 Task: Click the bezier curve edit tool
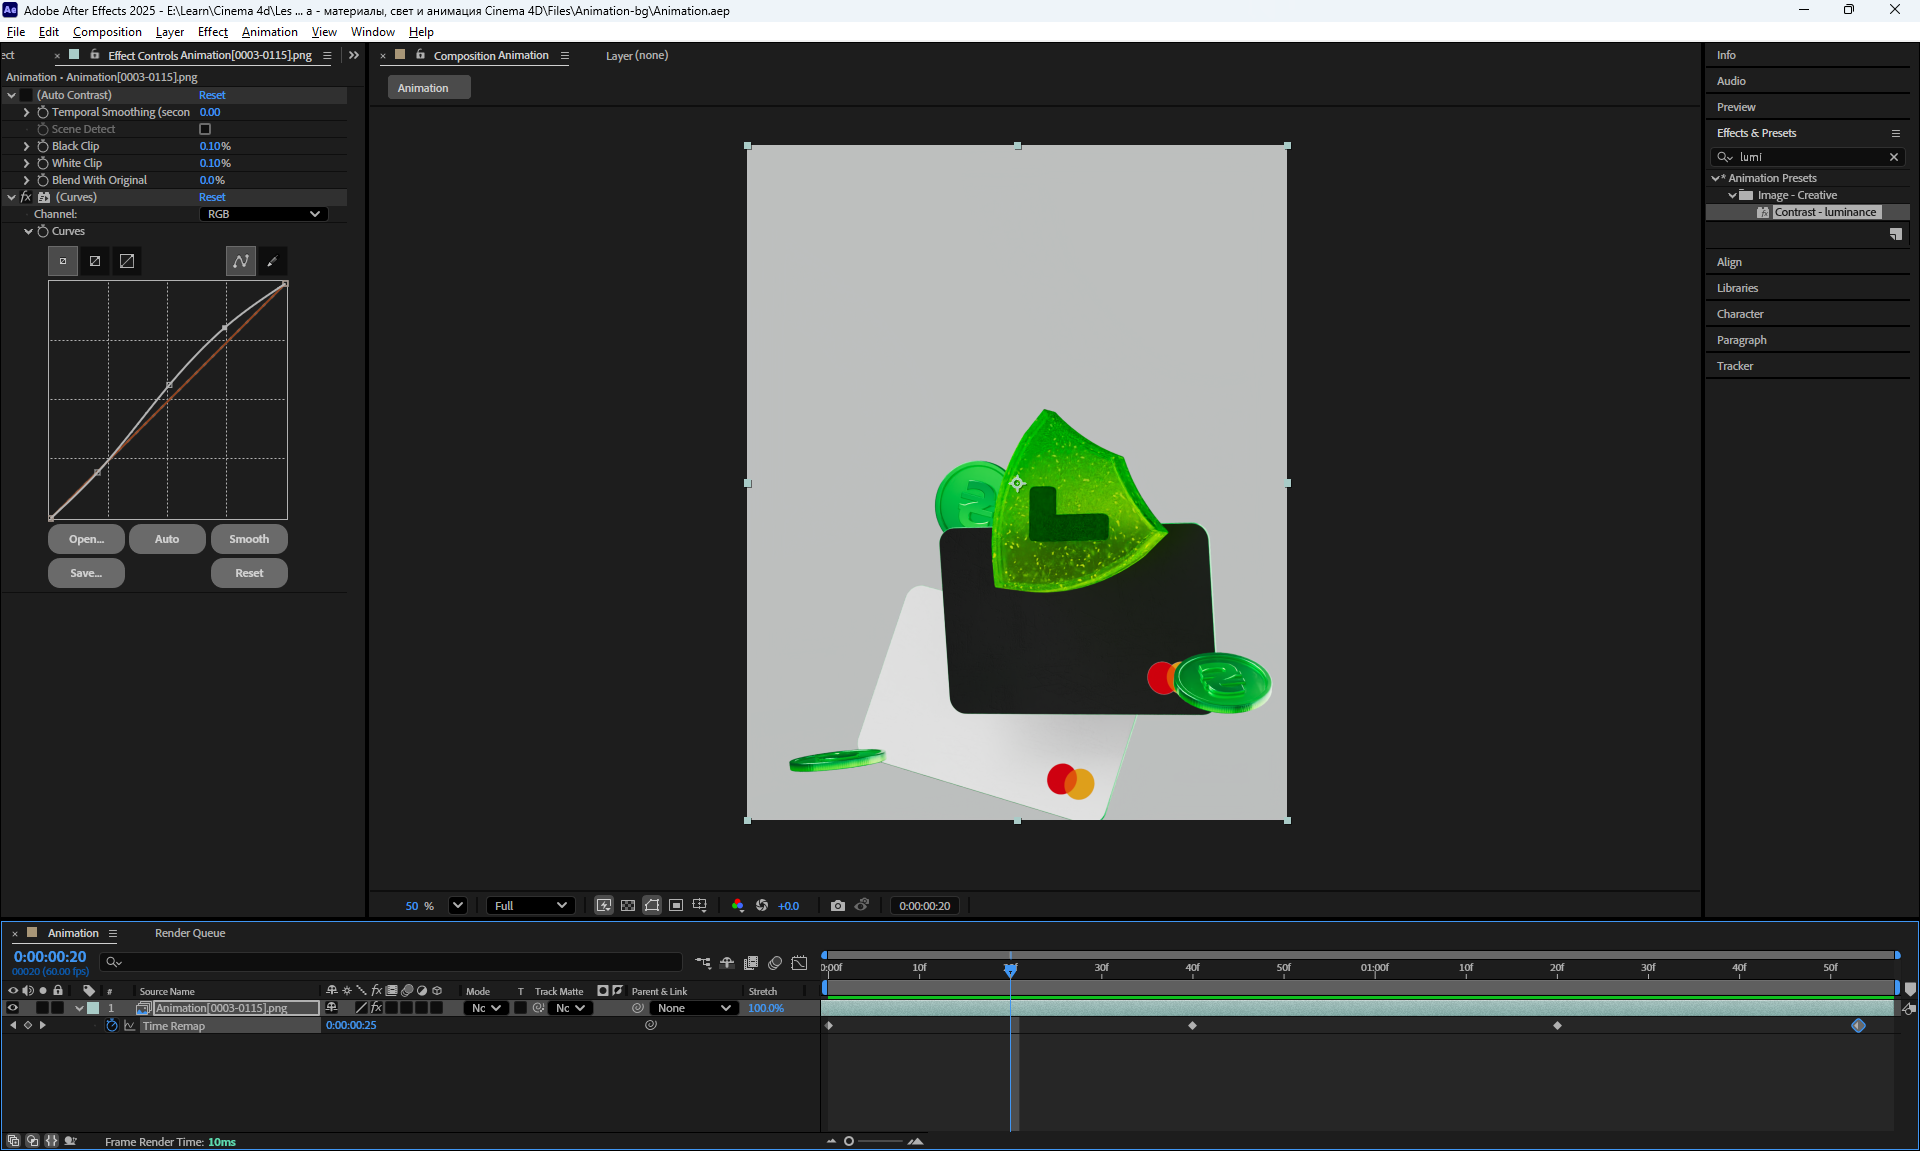coord(240,262)
